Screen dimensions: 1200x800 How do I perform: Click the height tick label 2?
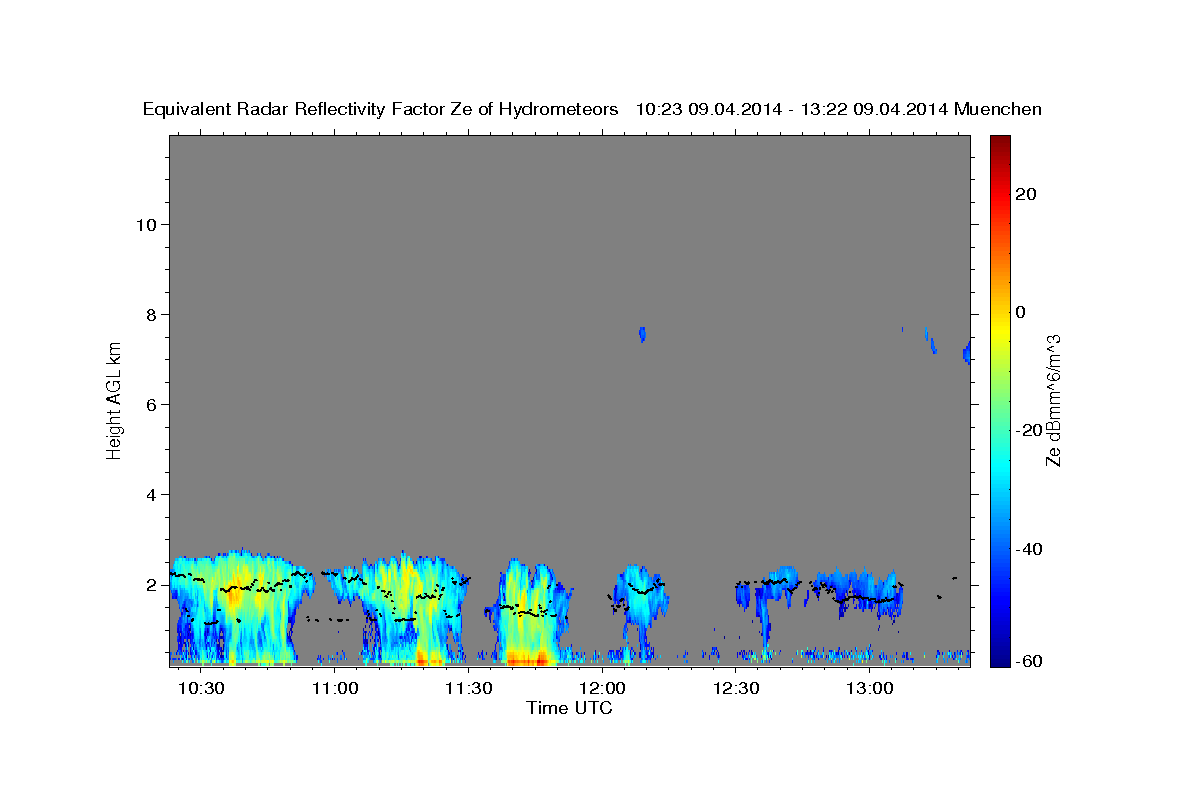click(x=151, y=584)
